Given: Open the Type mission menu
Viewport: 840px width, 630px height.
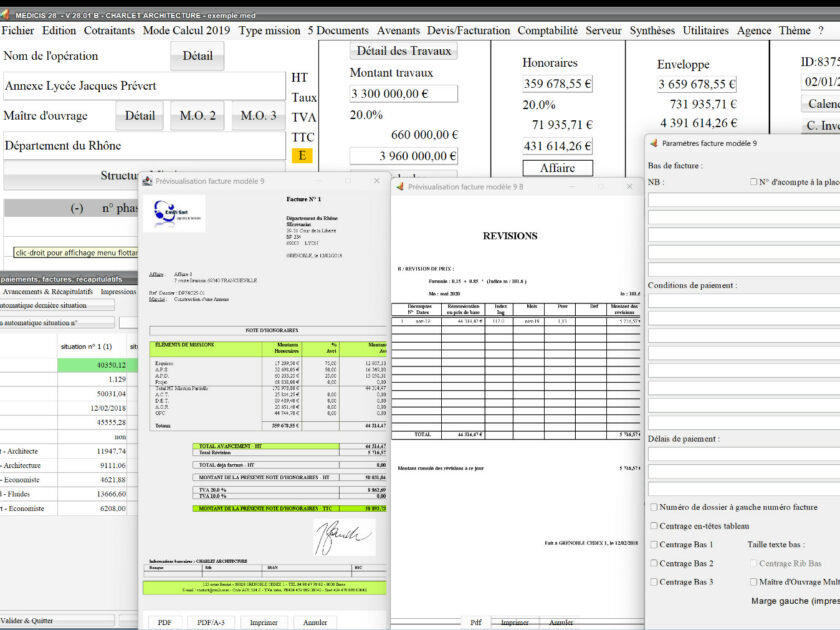Looking at the screenshot, I should click(x=269, y=31).
